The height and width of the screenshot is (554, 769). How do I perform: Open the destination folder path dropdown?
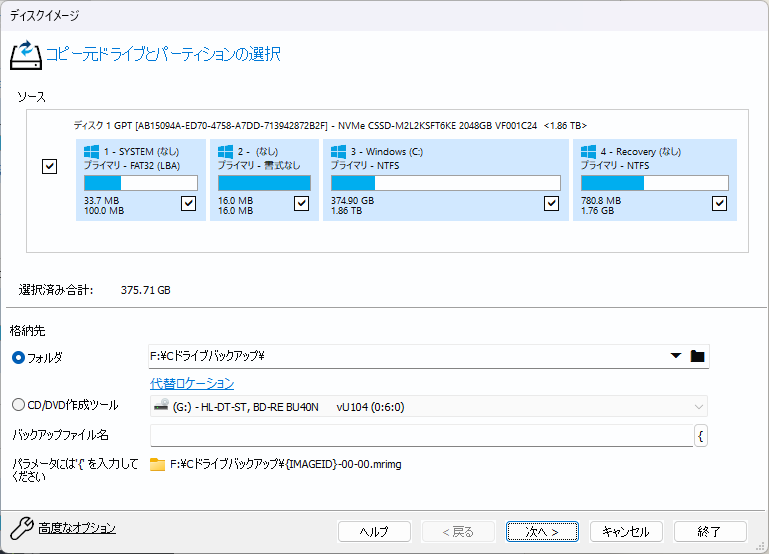pos(676,356)
